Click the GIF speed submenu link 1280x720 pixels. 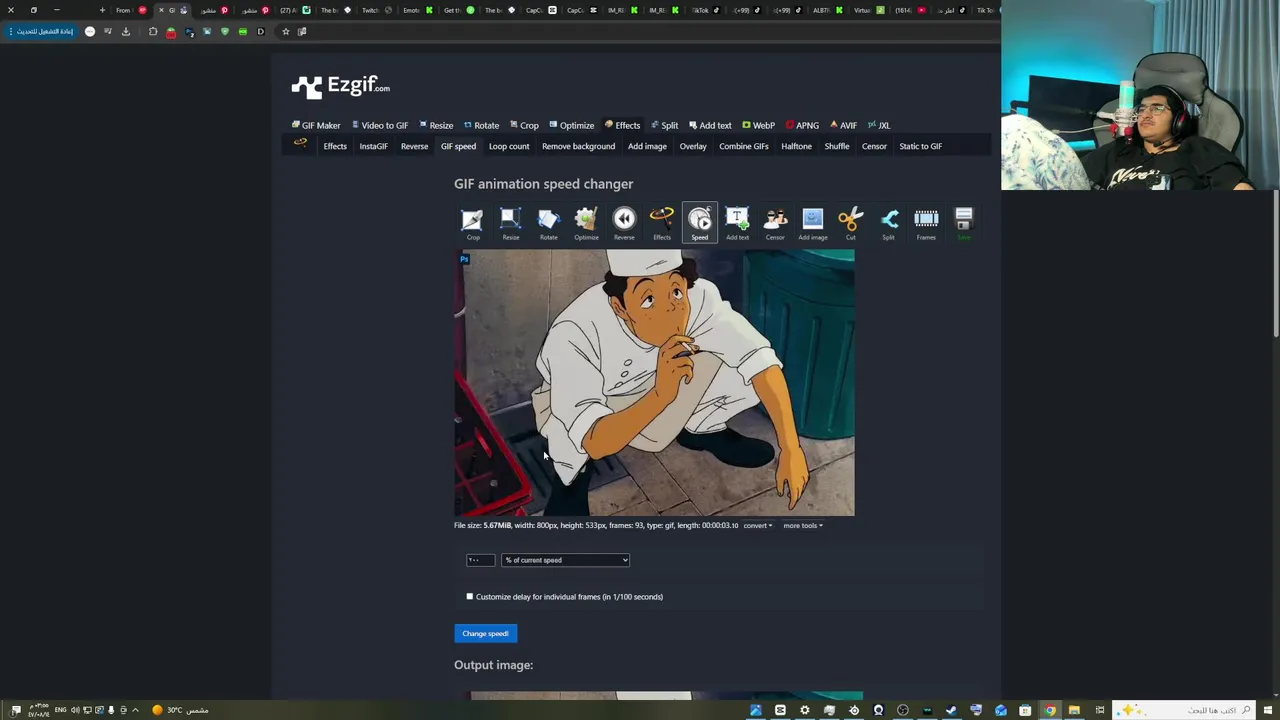tap(458, 146)
